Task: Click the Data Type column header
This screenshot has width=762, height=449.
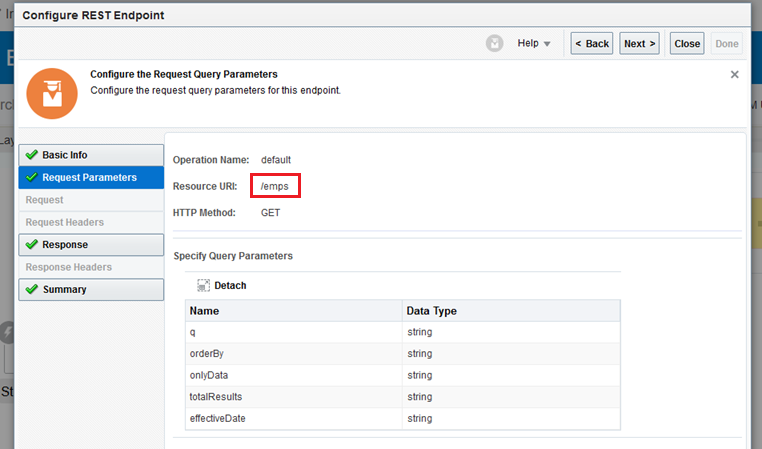Action: (510, 311)
